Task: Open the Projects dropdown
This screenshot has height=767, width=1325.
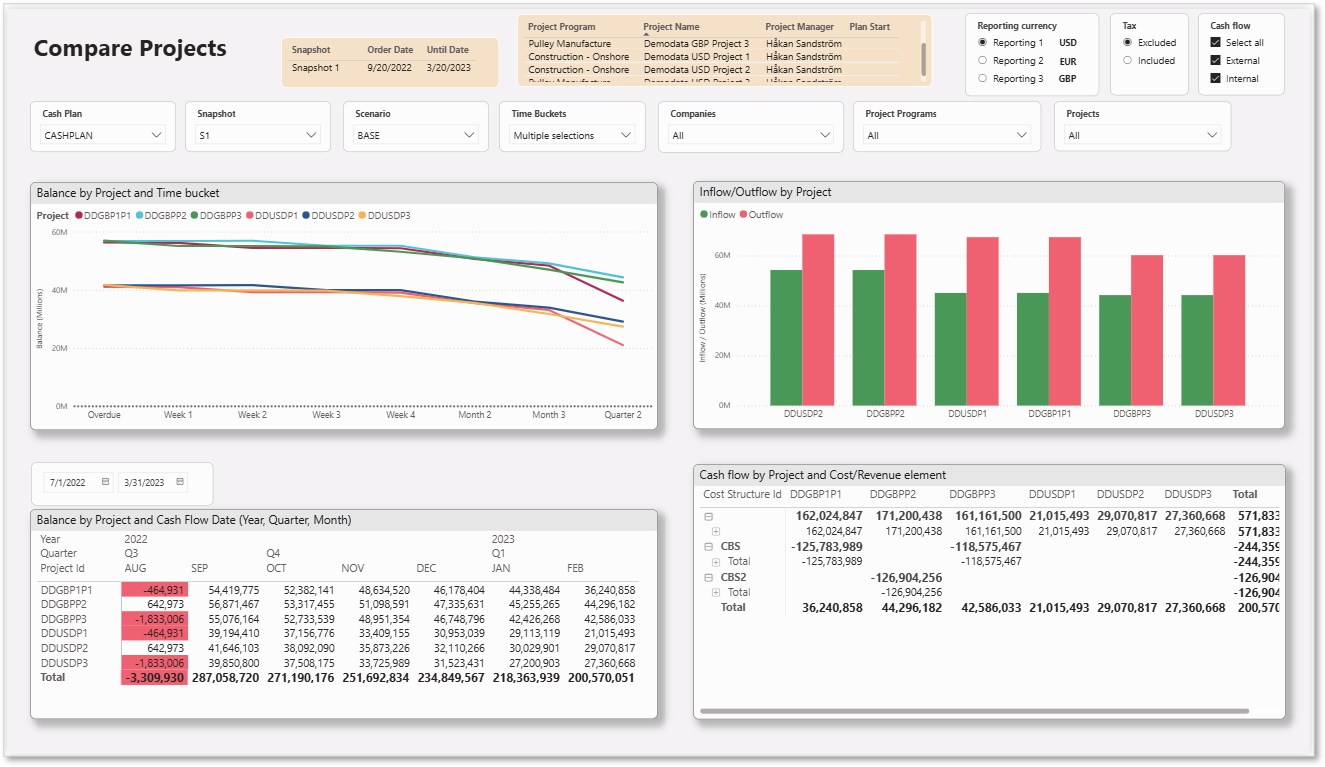Action: 1143,135
